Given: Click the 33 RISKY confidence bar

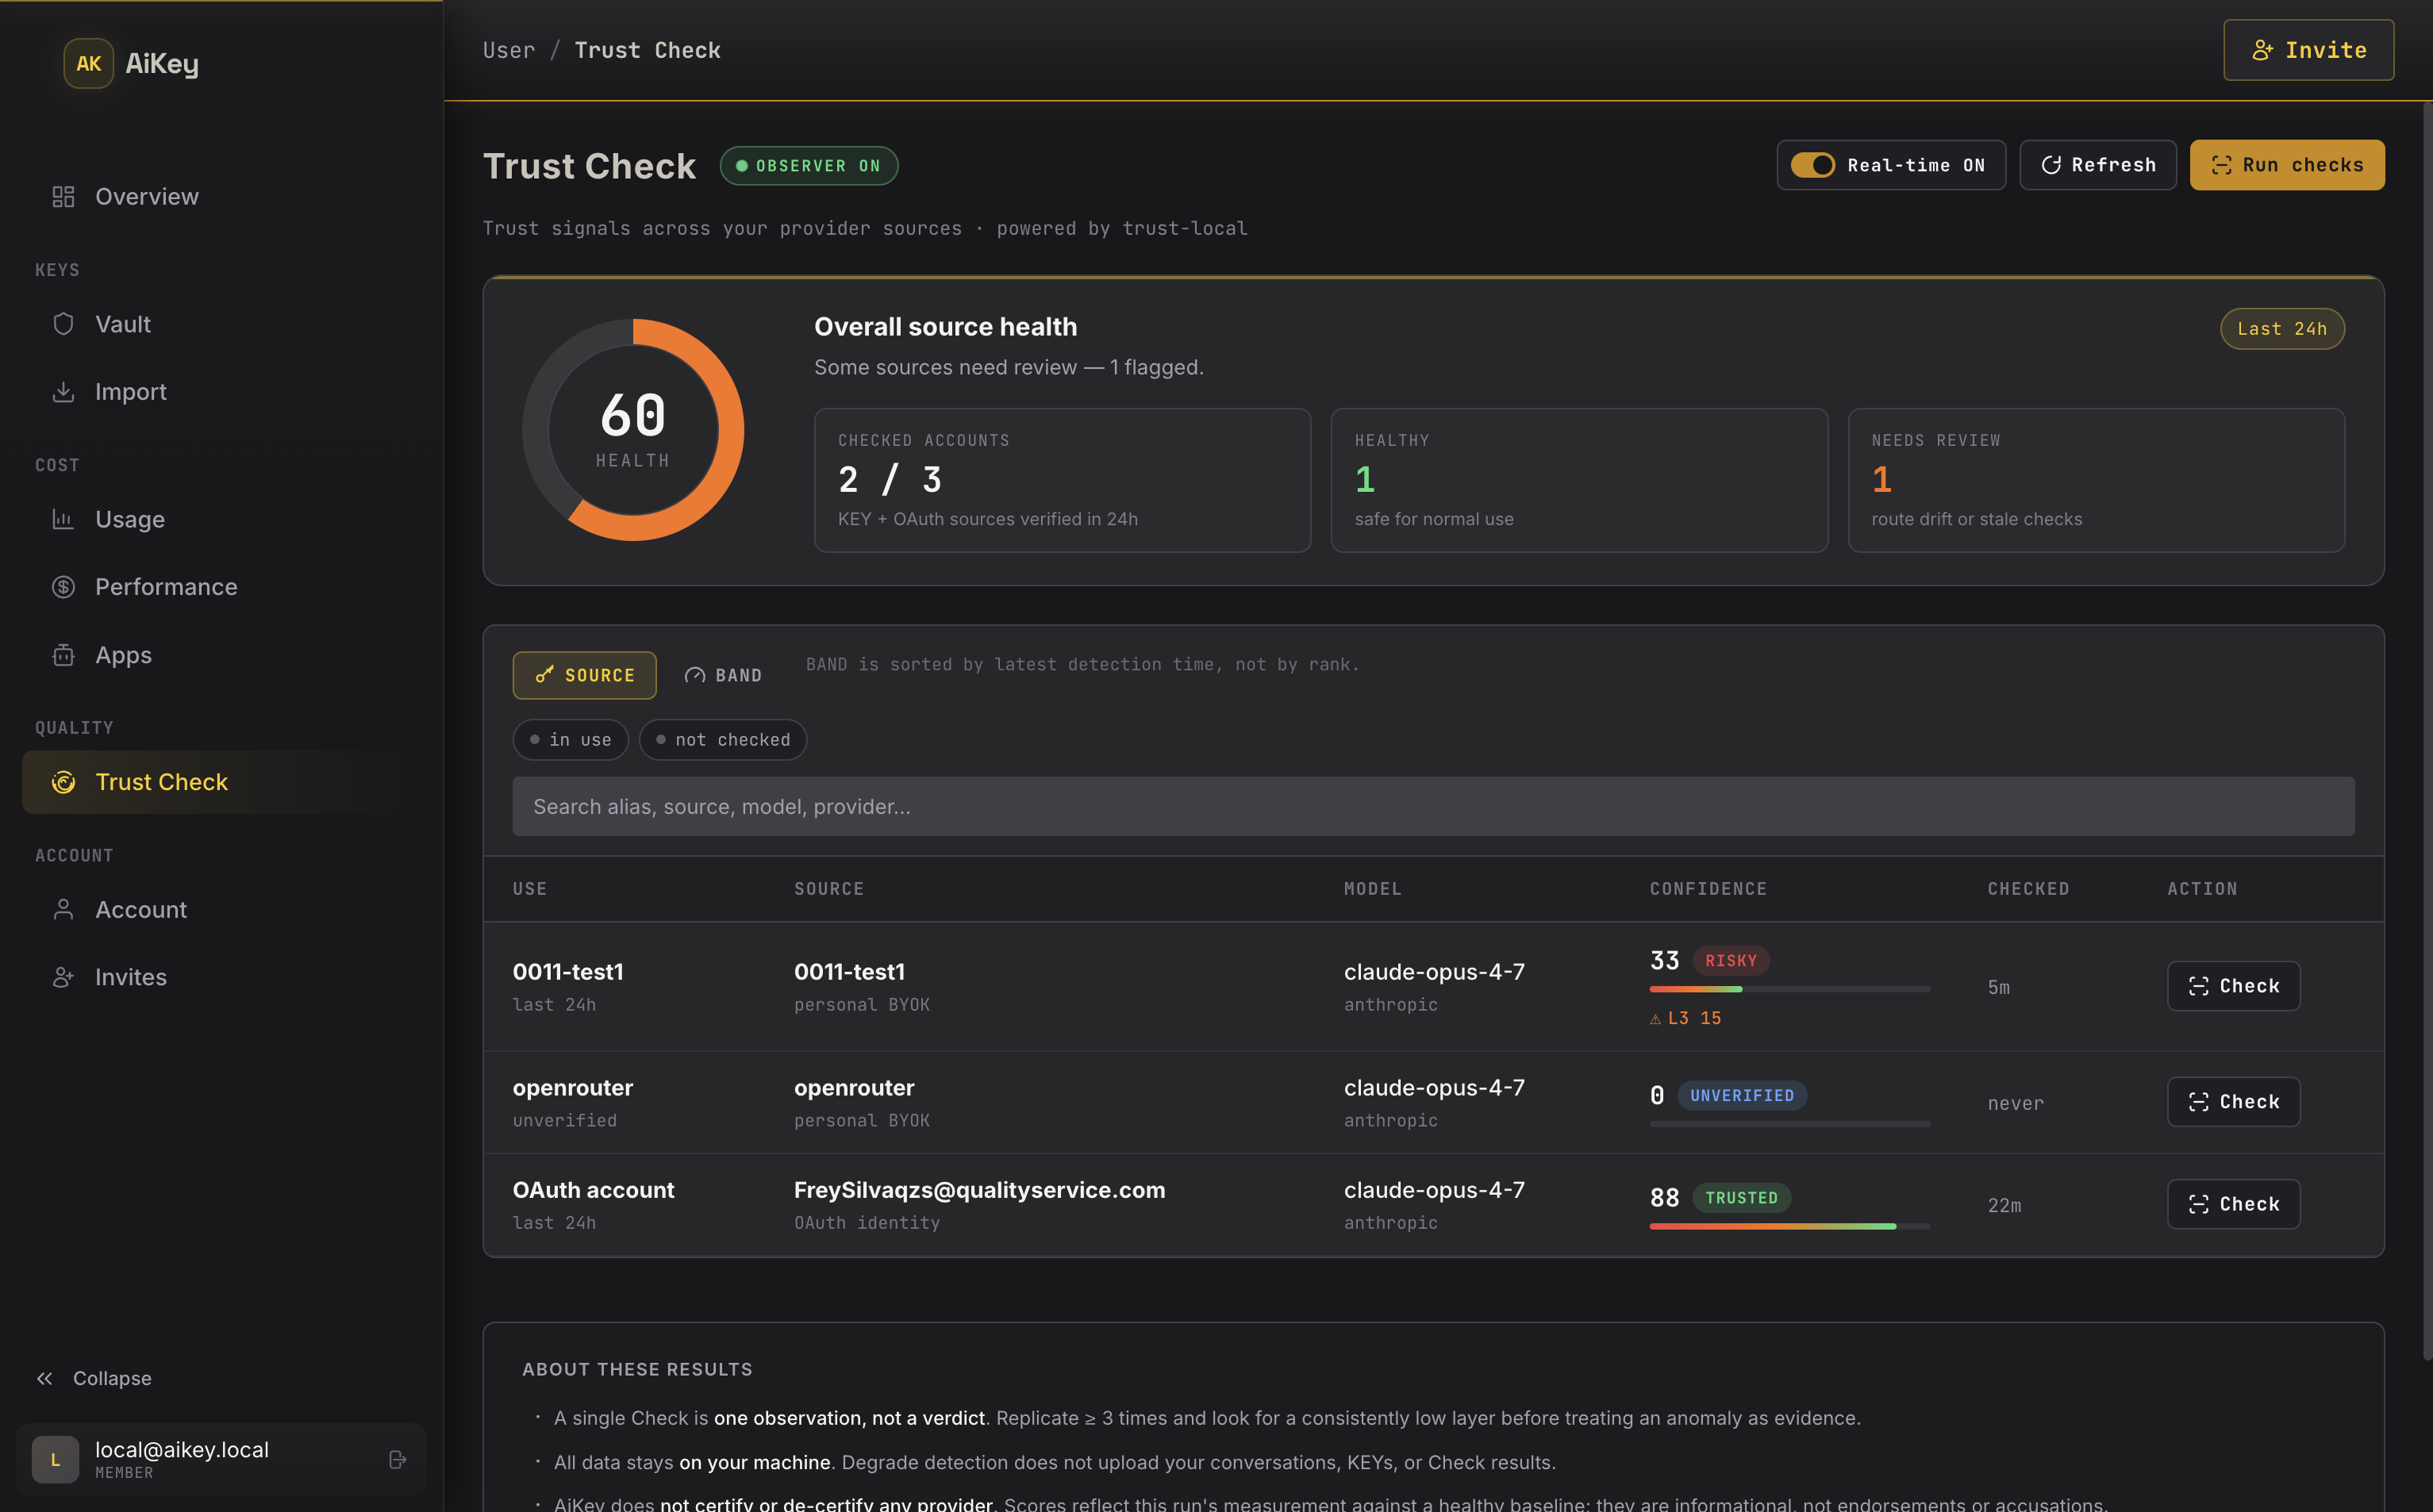Looking at the screenshot, I should pos(1789,989).
